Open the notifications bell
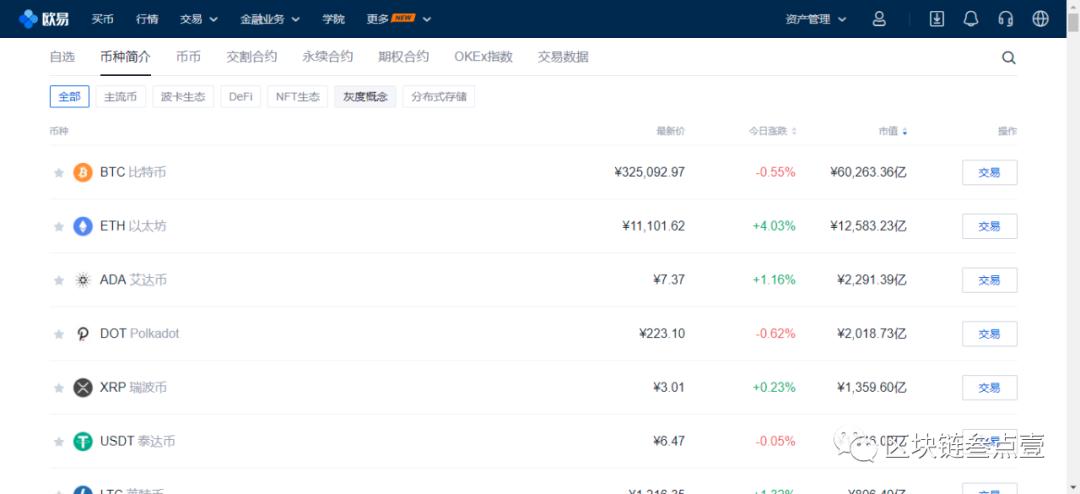The image size is (1080, 494). coord(970,19)
